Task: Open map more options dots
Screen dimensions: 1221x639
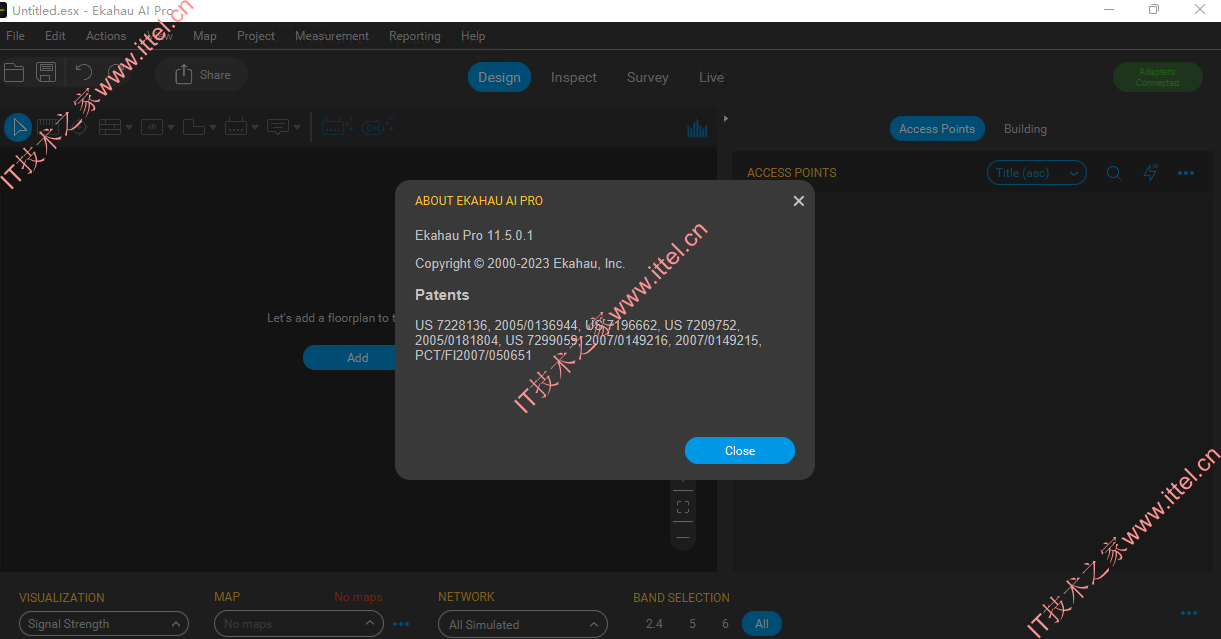Action: 401,624
